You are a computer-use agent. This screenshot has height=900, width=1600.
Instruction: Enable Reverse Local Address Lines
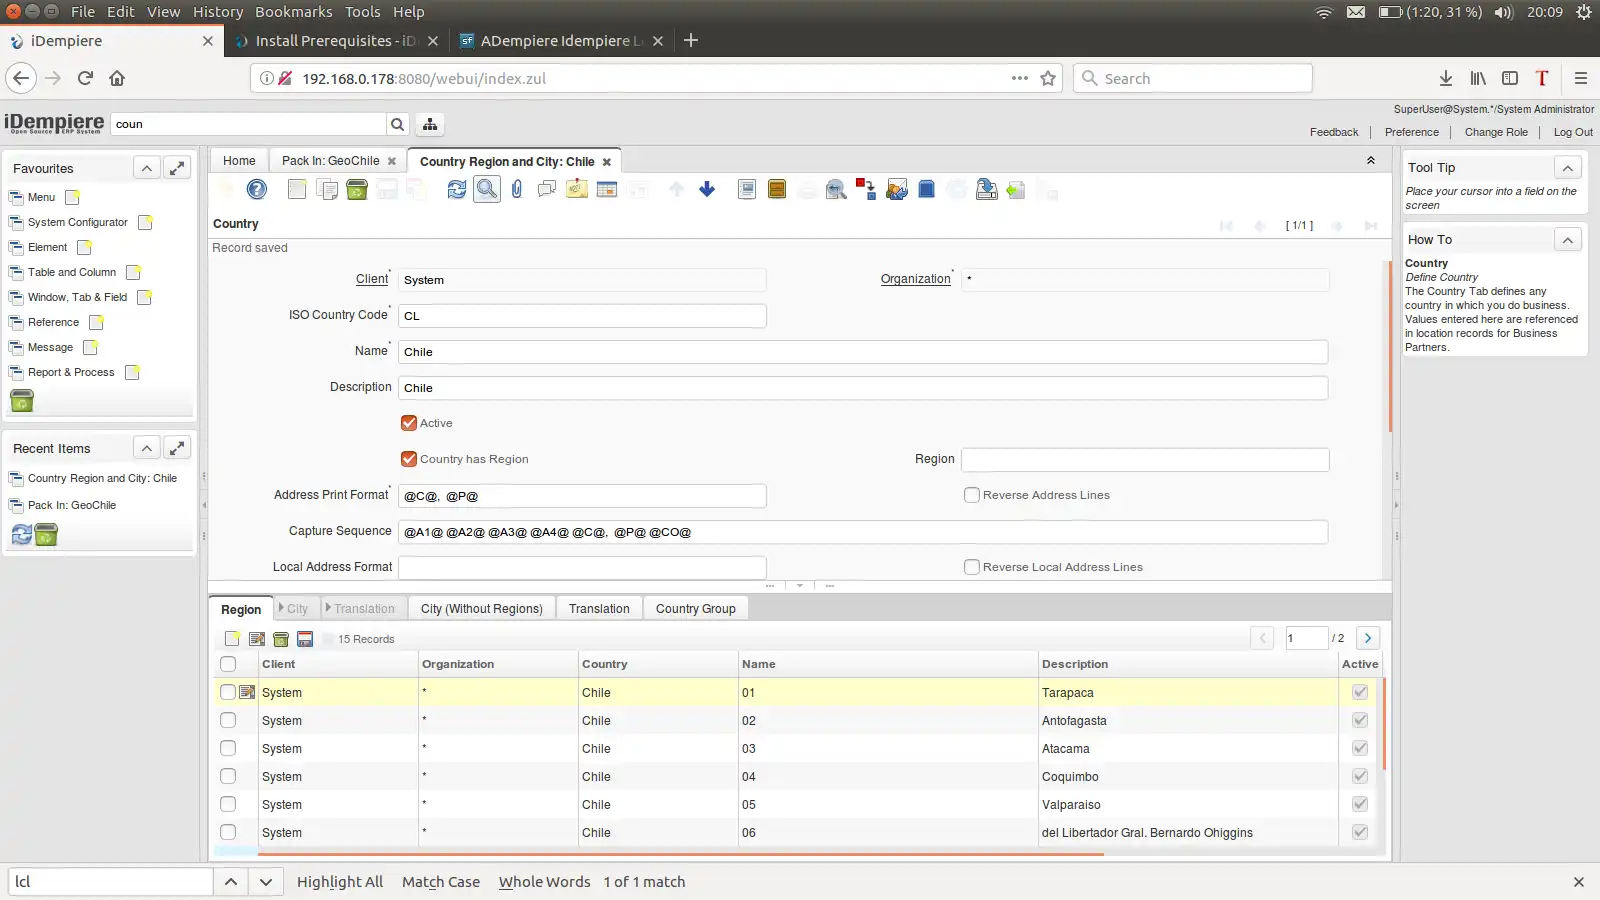click(971, 567)
